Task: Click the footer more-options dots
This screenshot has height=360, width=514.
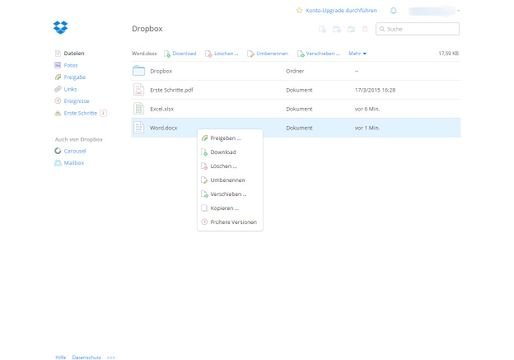Action: point(111,357)
